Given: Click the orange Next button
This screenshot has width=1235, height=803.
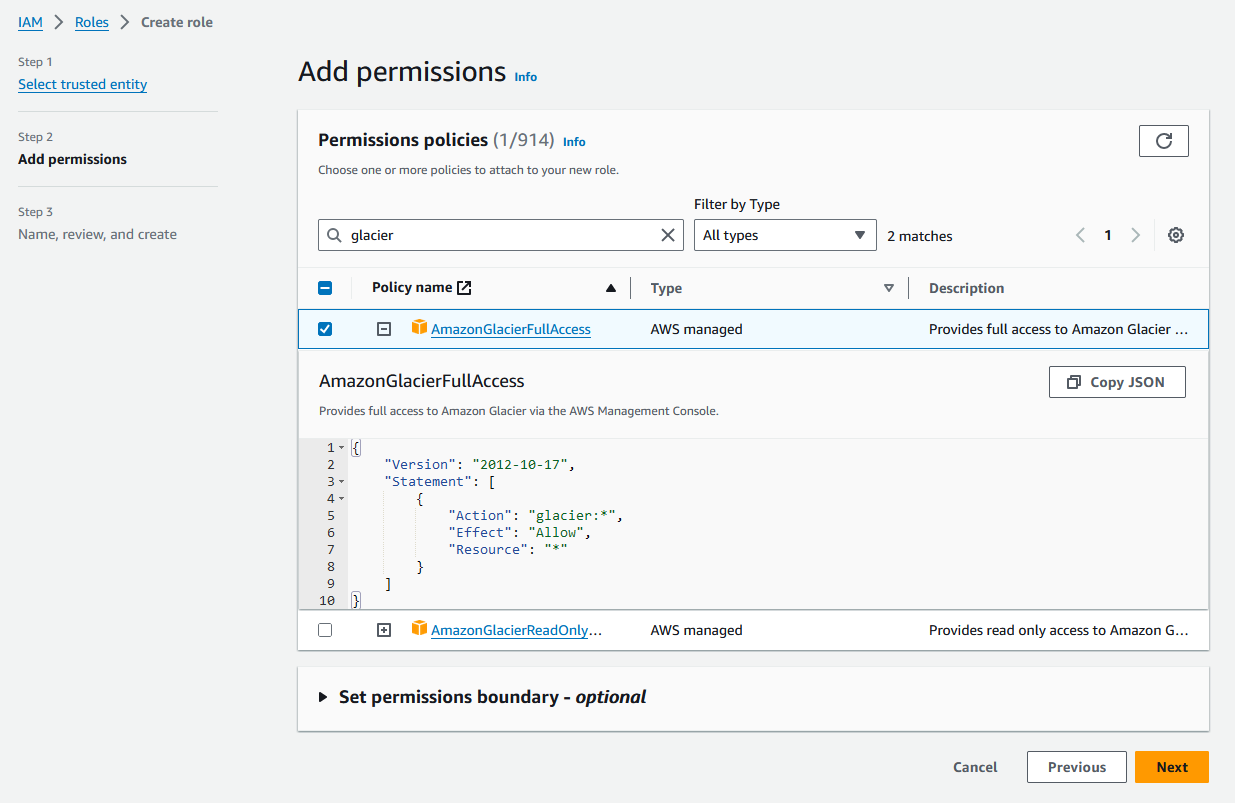Looking at the screenshot, I should [x=1171, y=767].
